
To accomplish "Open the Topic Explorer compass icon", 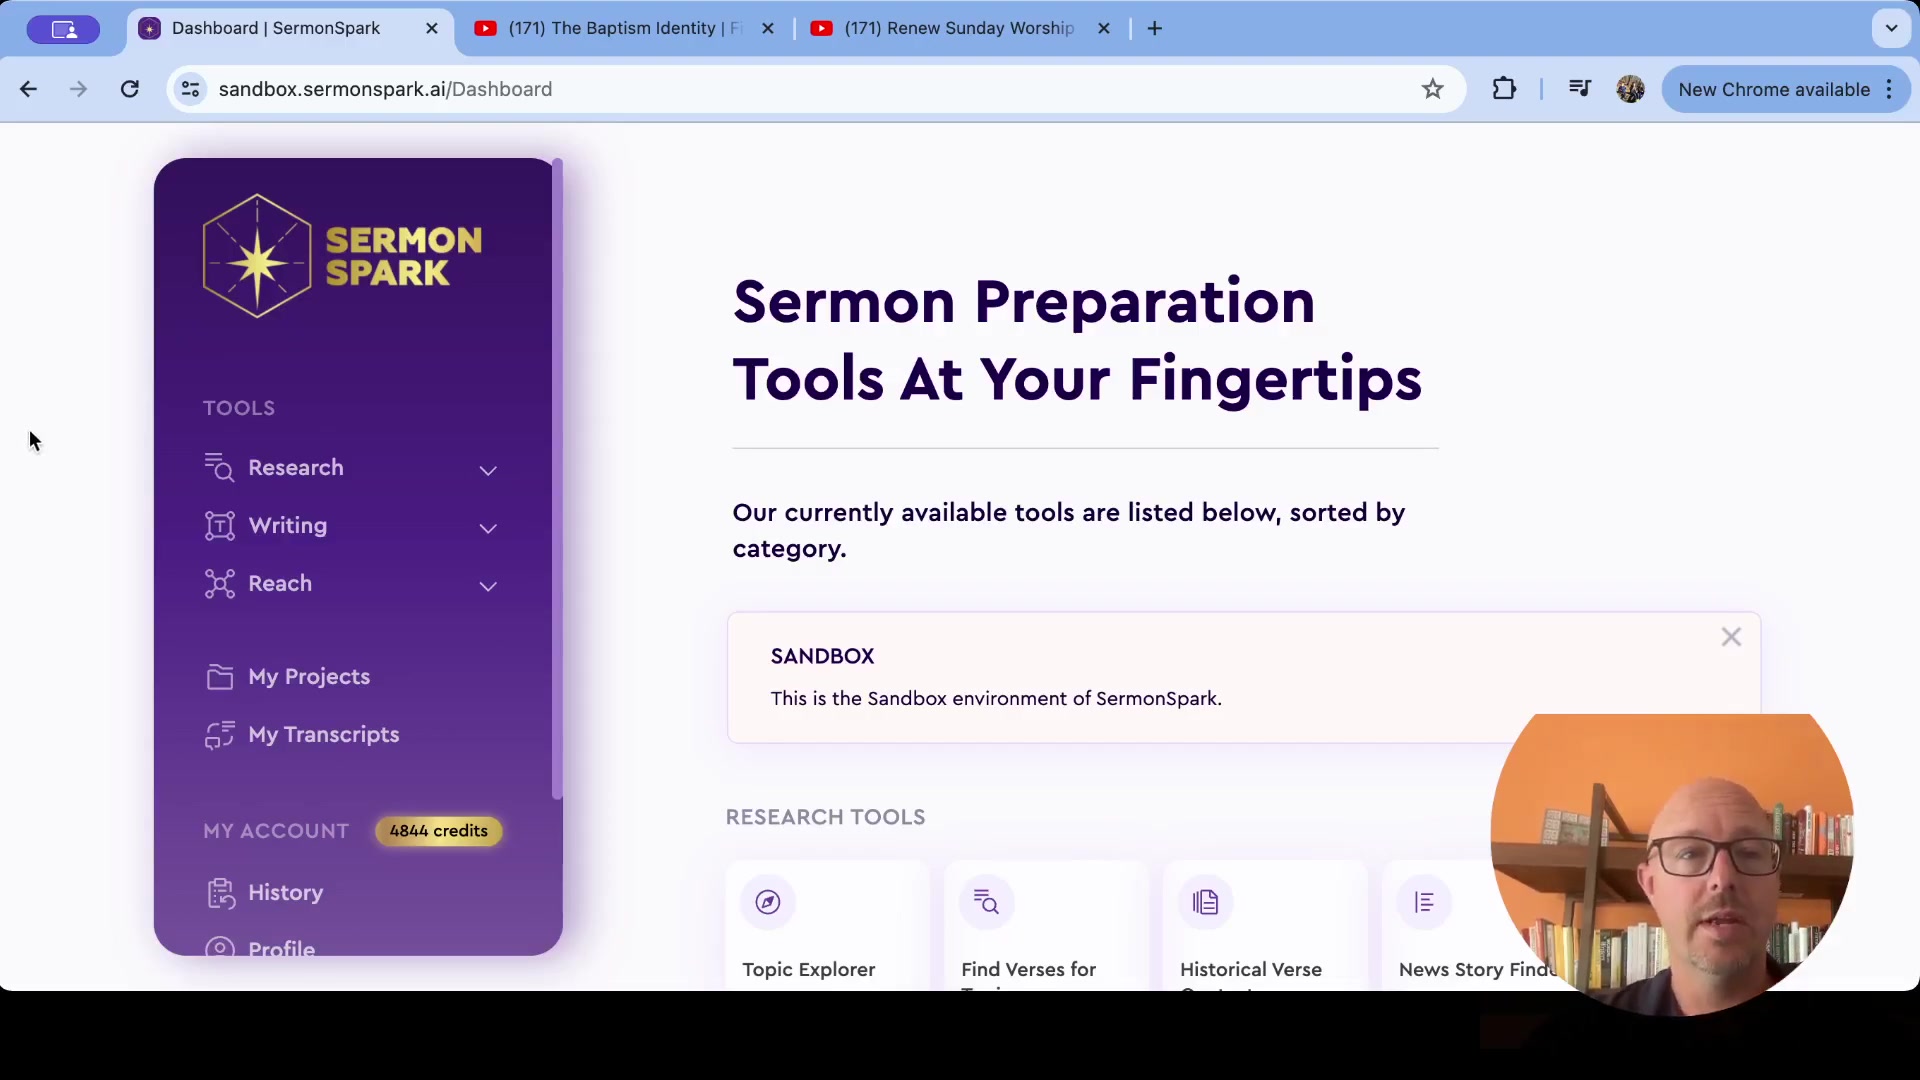I will click(768, 902).
